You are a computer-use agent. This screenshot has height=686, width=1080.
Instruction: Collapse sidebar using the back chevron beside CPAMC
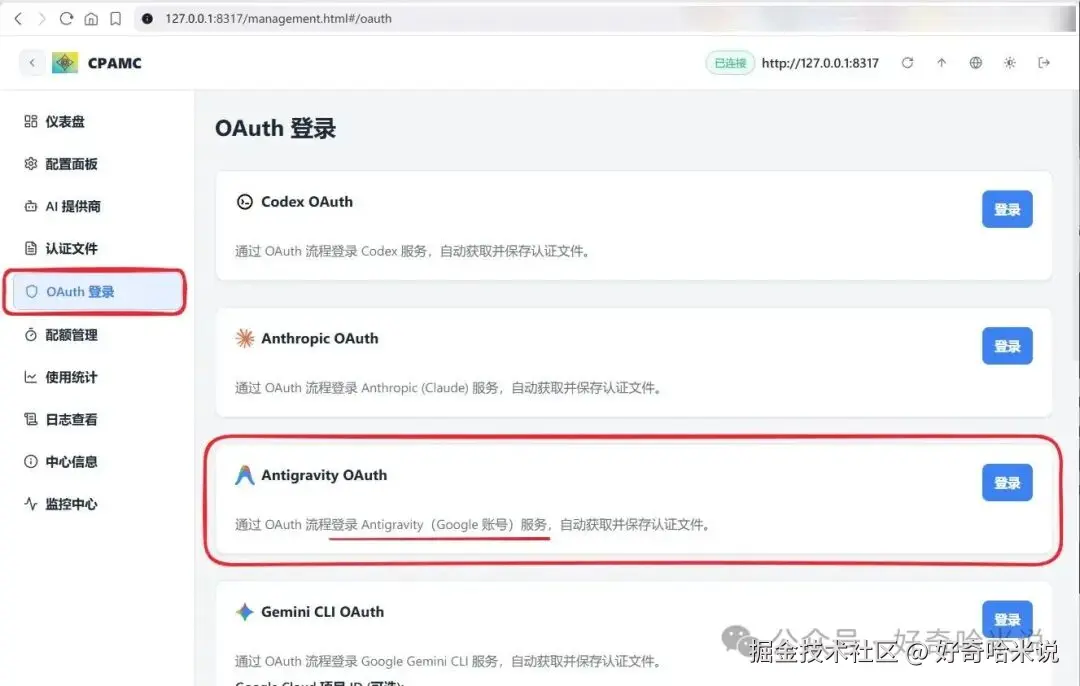(x=32, y=63)
